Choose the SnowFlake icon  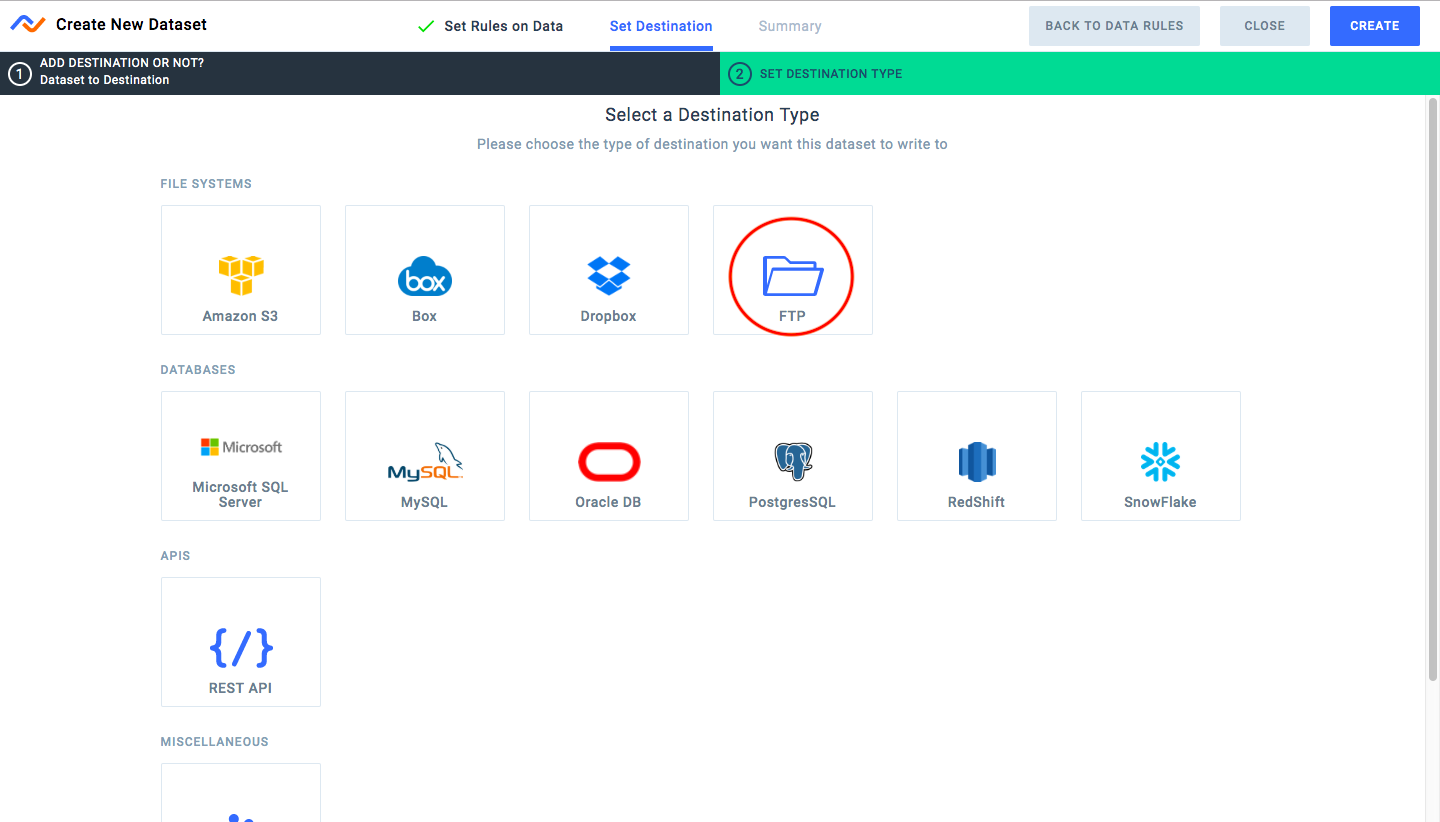[x=1161, y=461]
